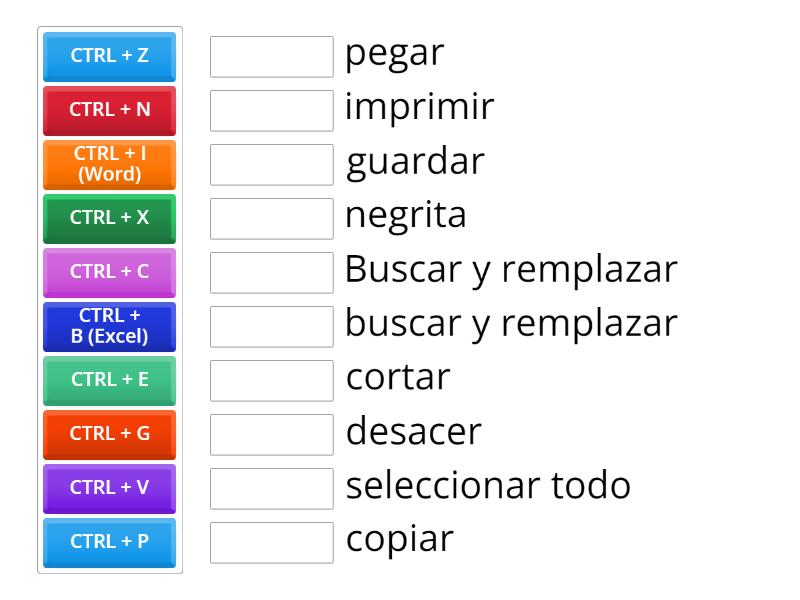Click the label desacer
800x600 pixels.
(x=412, y=431)
